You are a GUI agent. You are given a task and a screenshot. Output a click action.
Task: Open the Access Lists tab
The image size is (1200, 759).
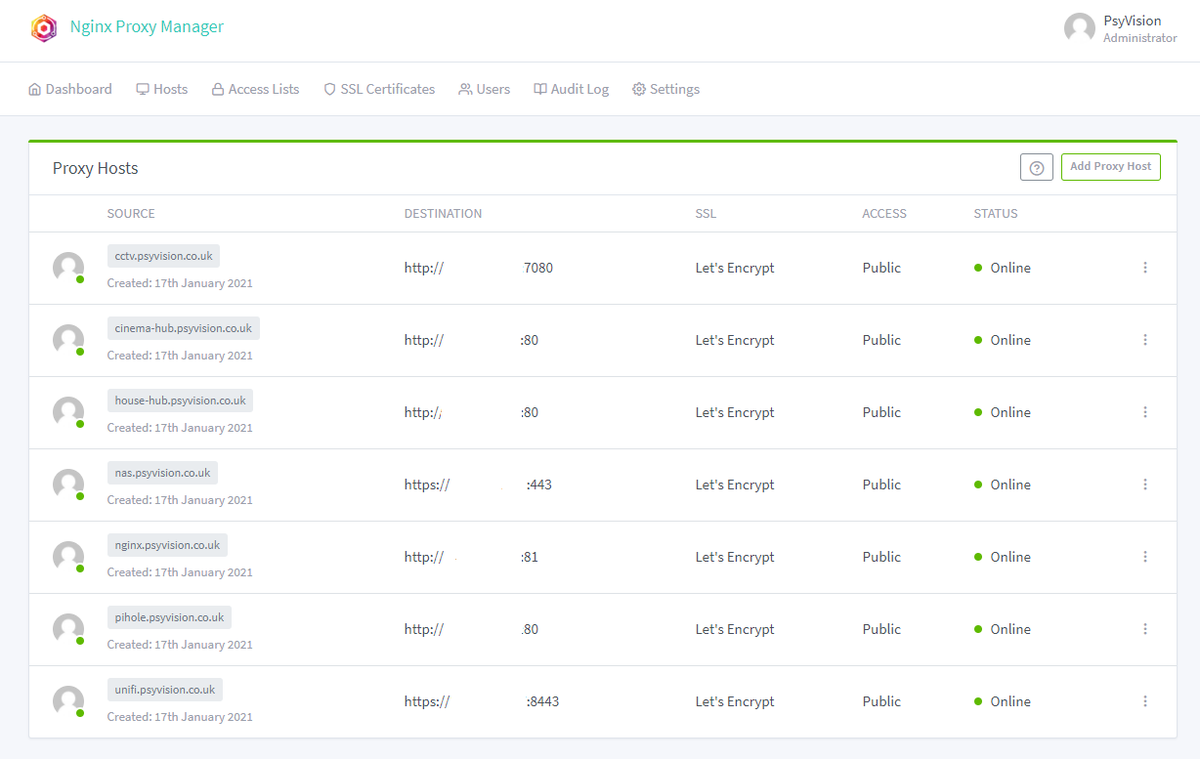pos(255,89)
